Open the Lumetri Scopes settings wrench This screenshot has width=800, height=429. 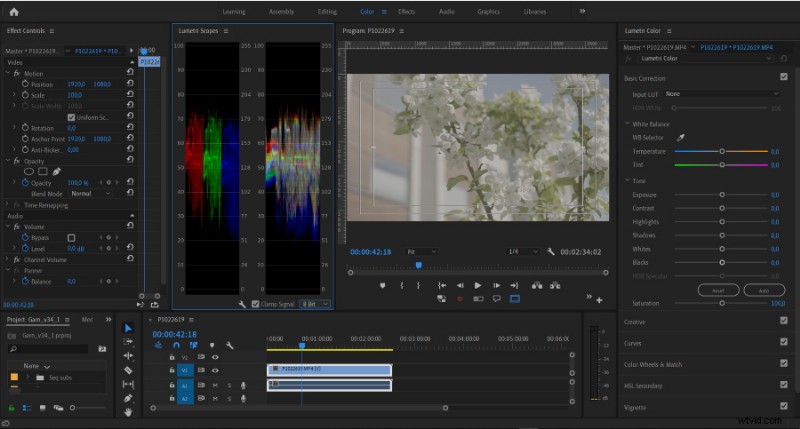click(x=242, y=303)
